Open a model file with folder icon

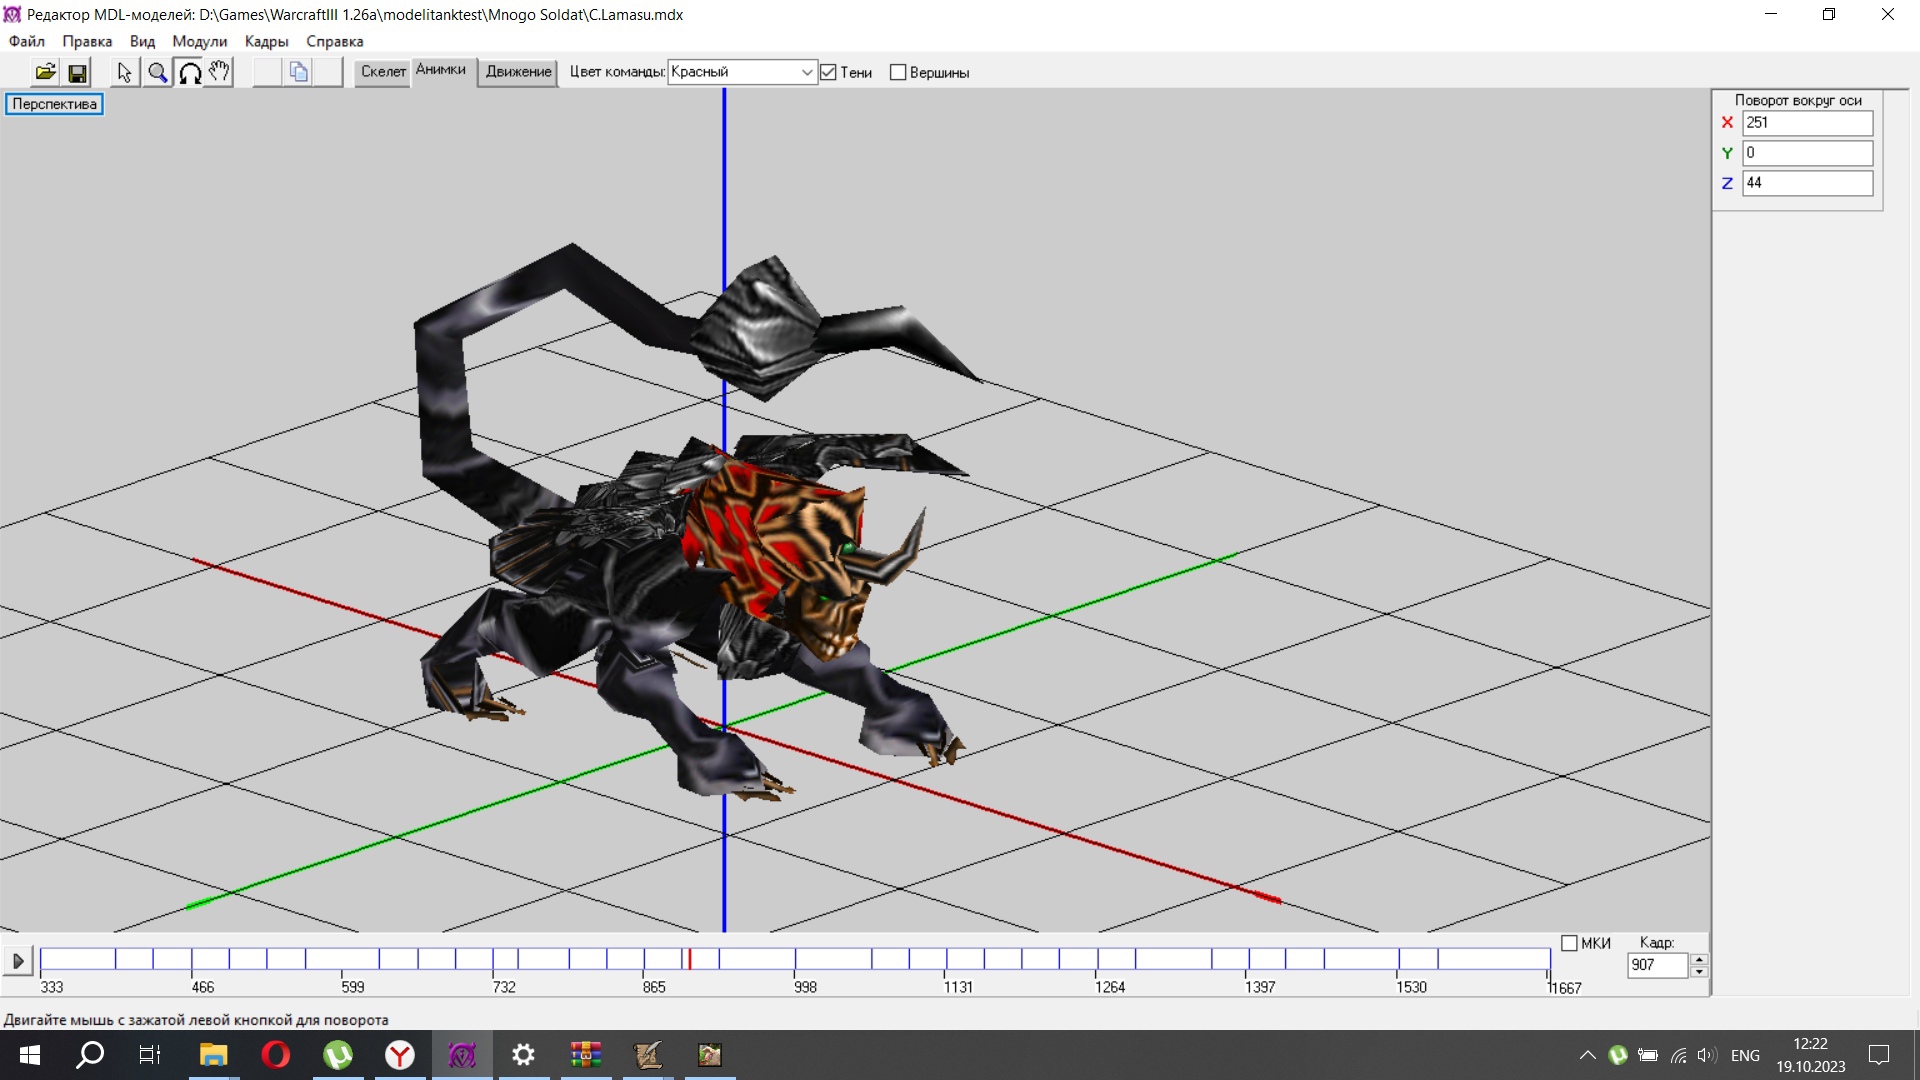coord(45,72)
